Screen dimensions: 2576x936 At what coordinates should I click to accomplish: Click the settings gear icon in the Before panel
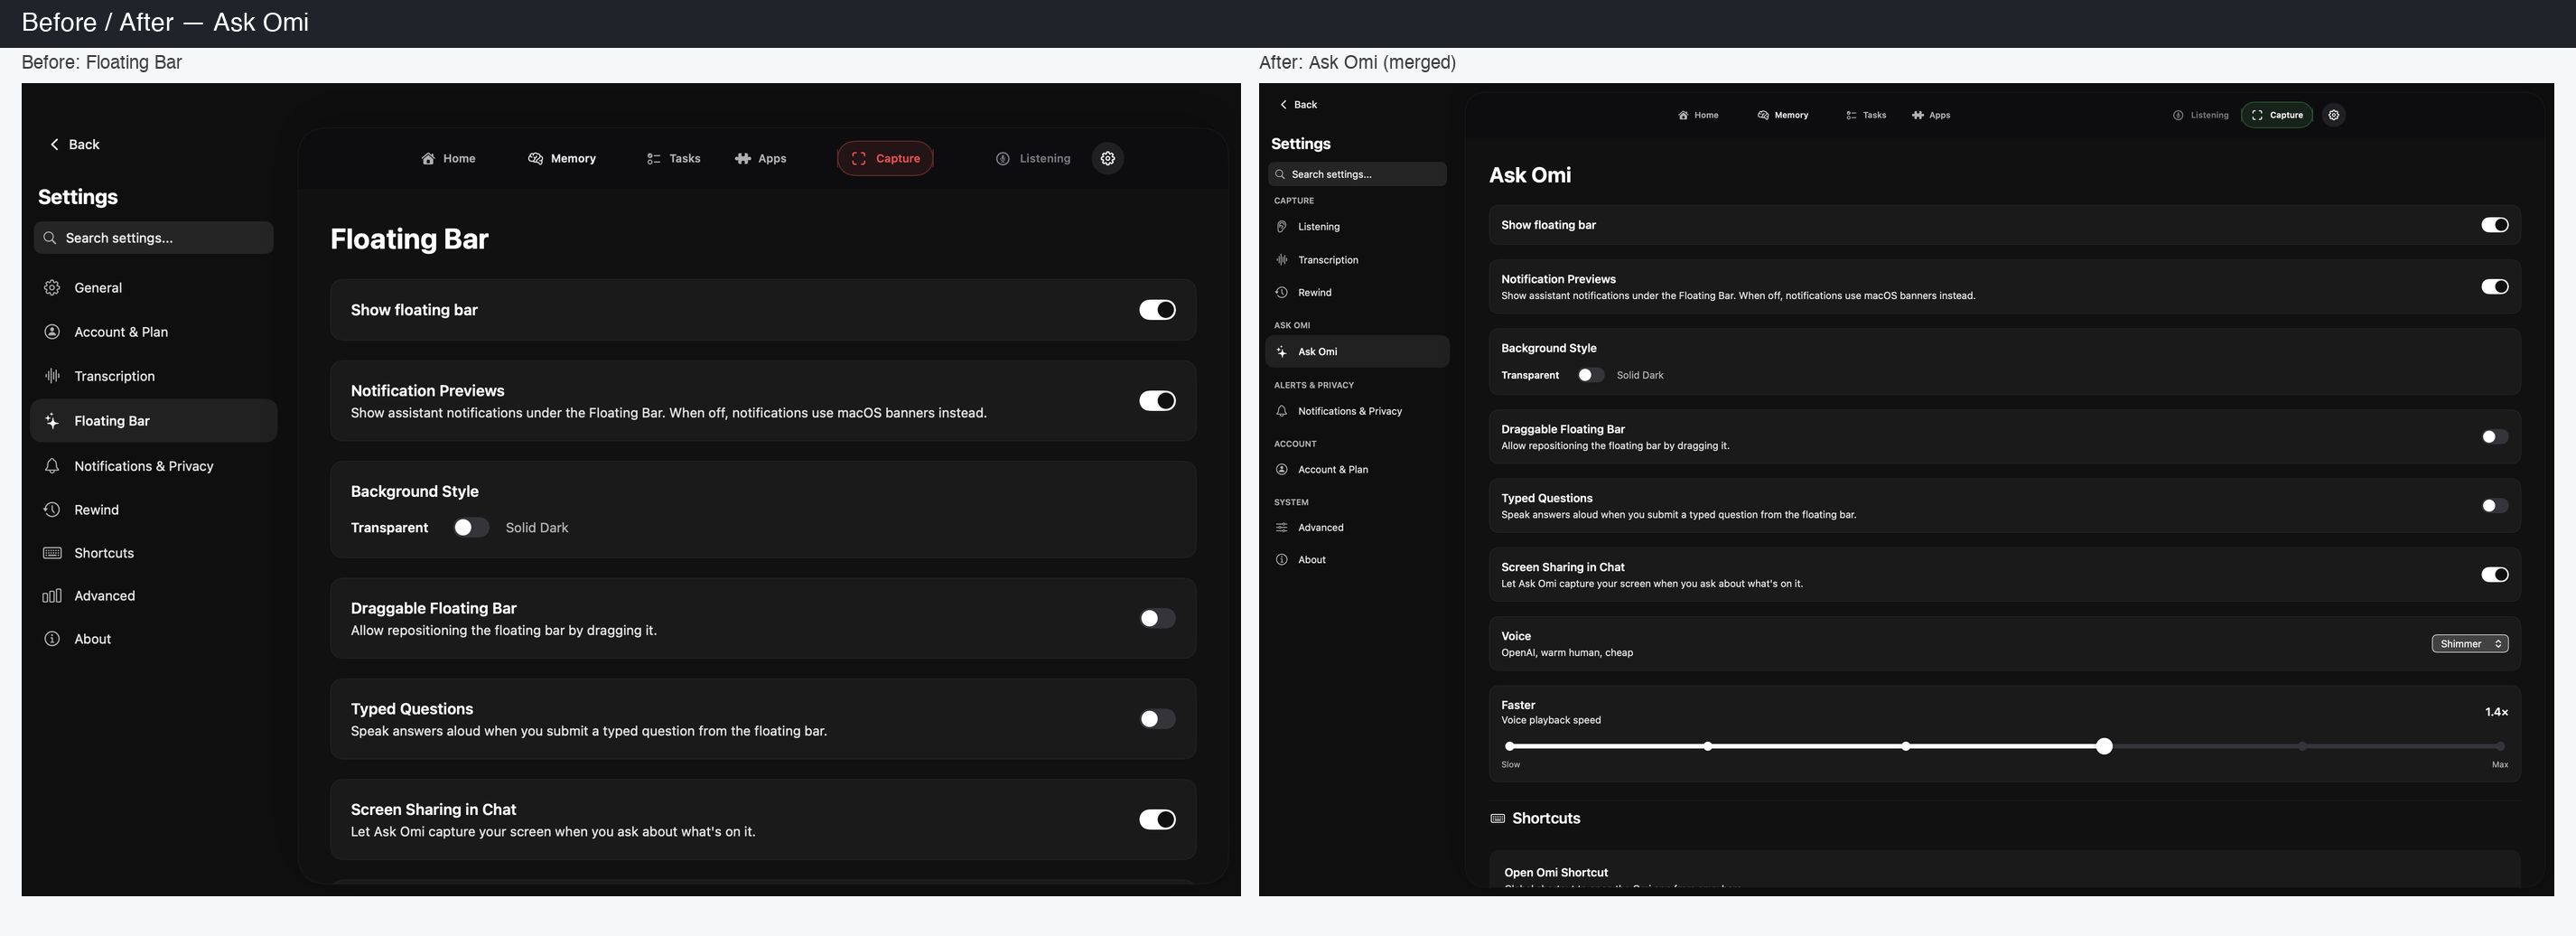(x=1107, y=158)
